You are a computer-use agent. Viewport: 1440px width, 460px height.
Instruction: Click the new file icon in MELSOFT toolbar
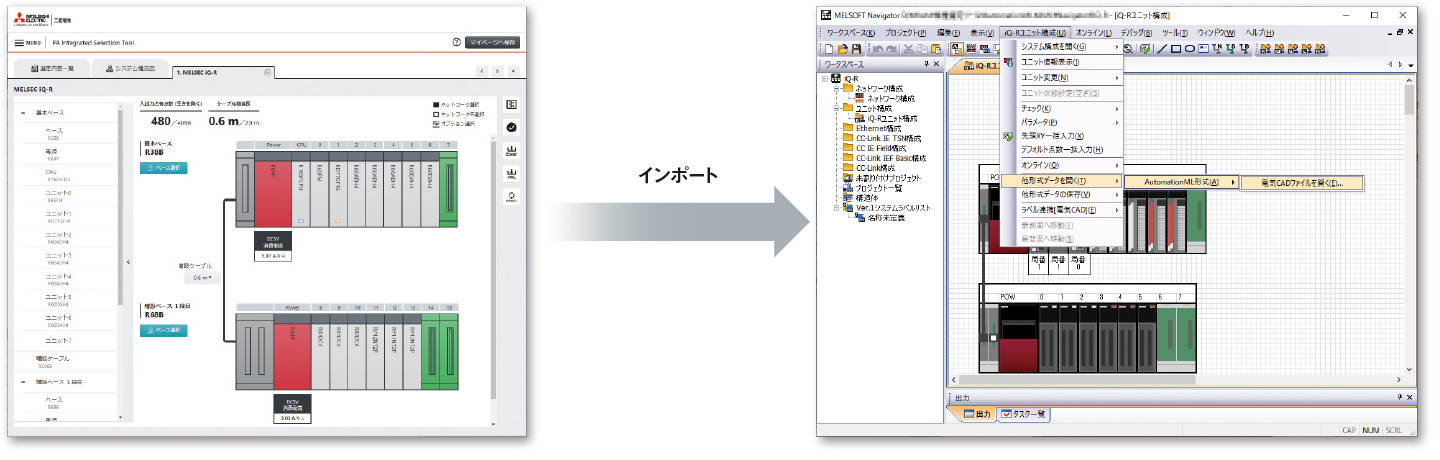point(828,48)
